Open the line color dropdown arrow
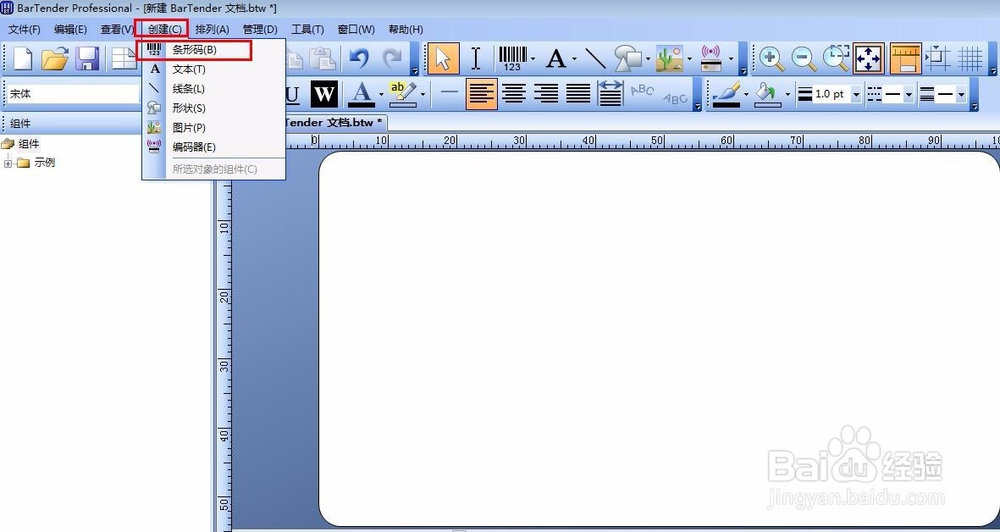Image resolution: width=1000 pixels, height=532 pixels. 746,94
